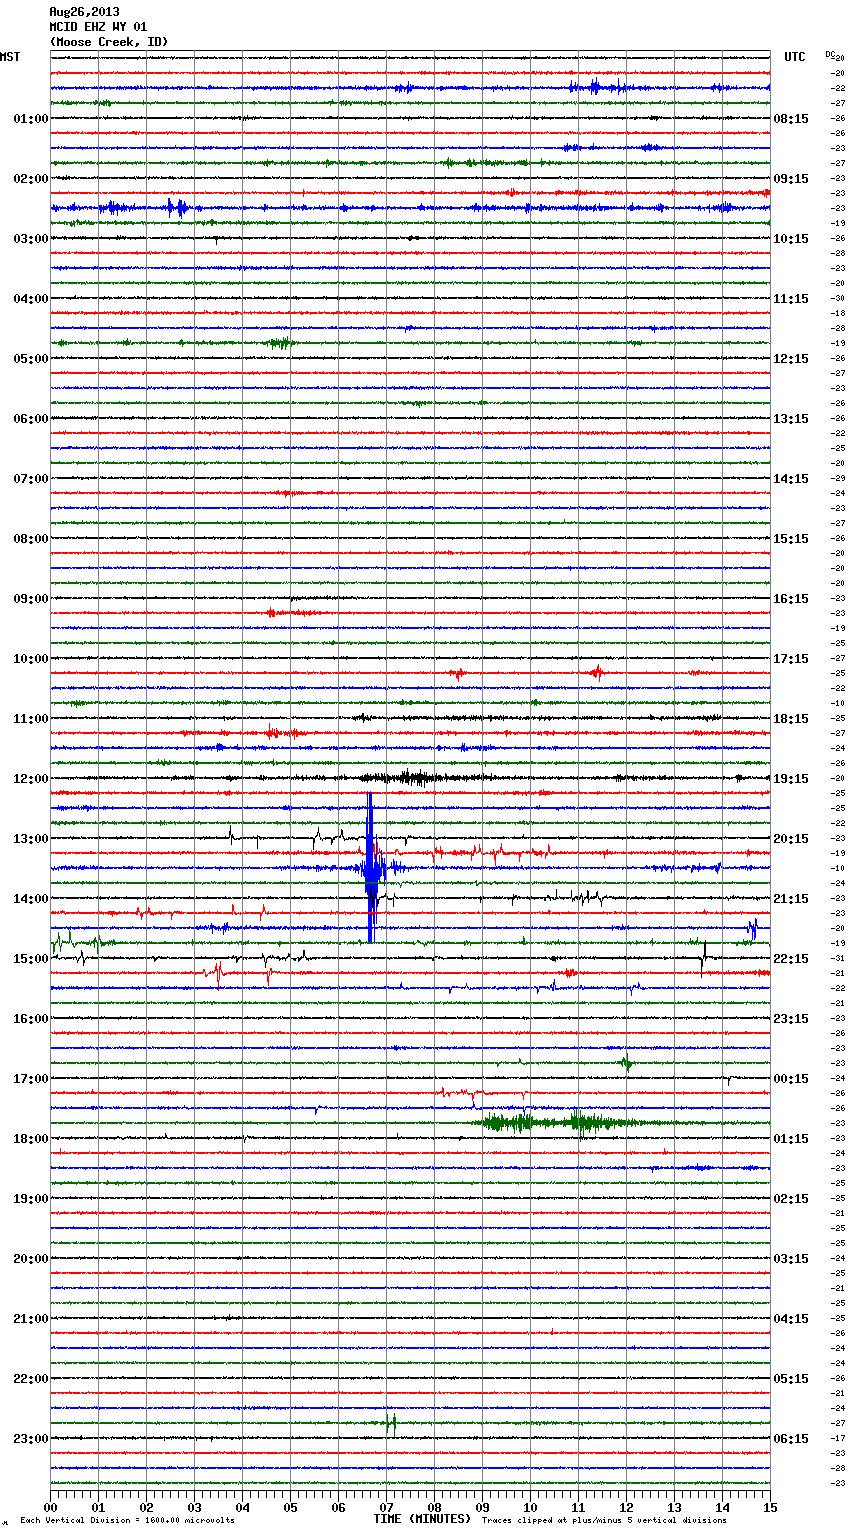The image size is (850, 1534).
Task: Click the UTC time label '08:15'
Action: click(791, 118)
